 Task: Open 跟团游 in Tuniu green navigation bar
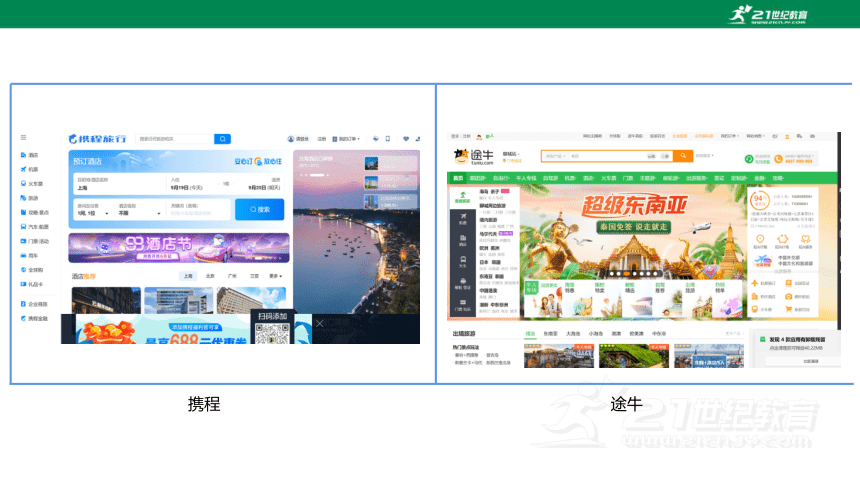478,178
